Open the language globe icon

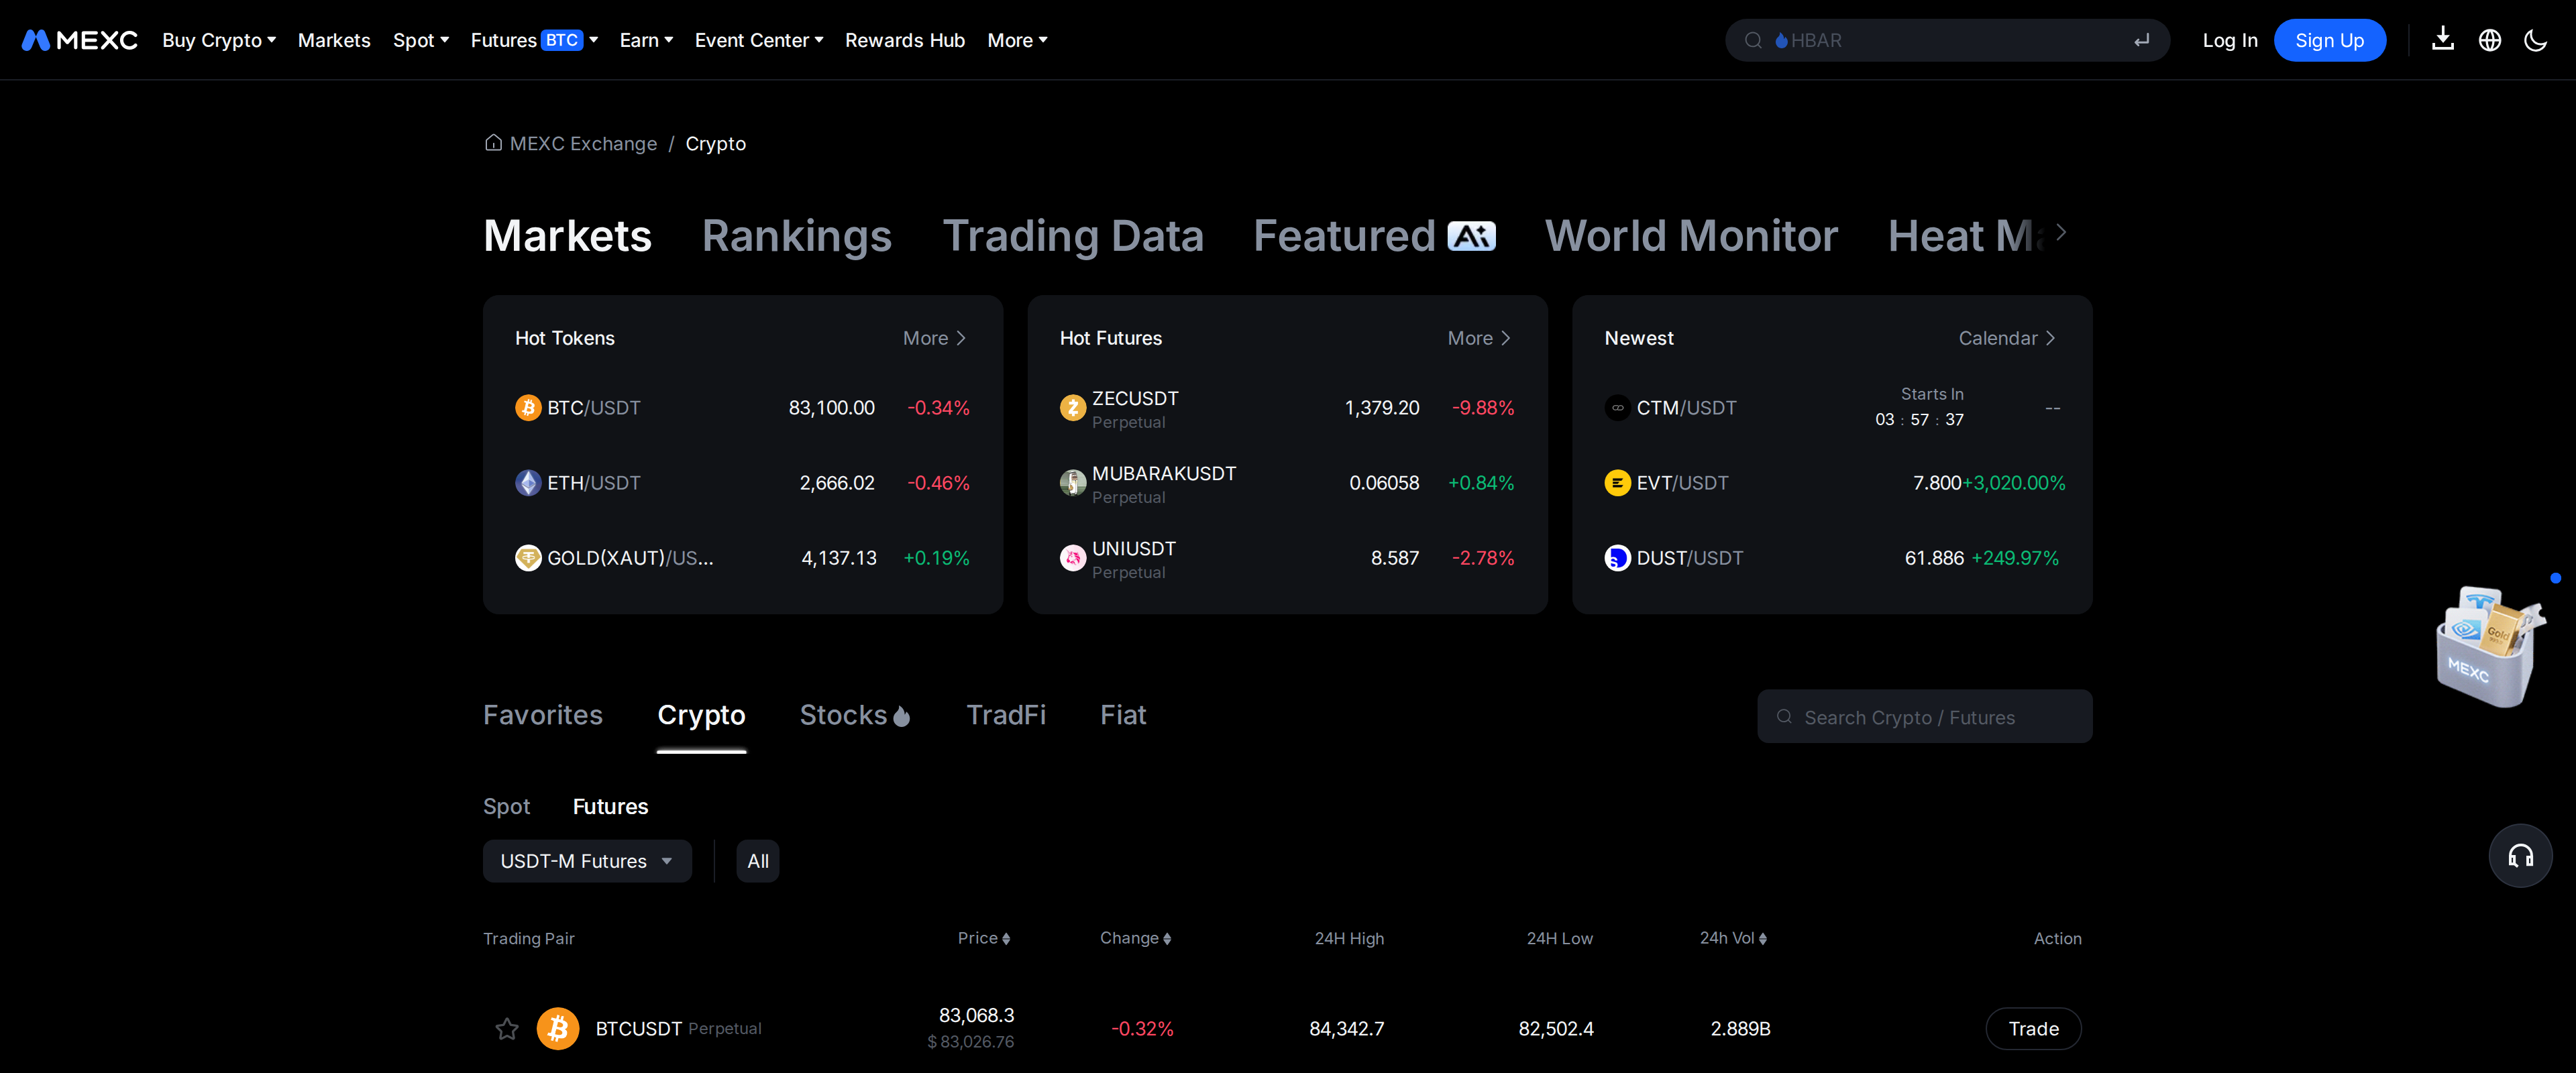tap(2489, 40)
